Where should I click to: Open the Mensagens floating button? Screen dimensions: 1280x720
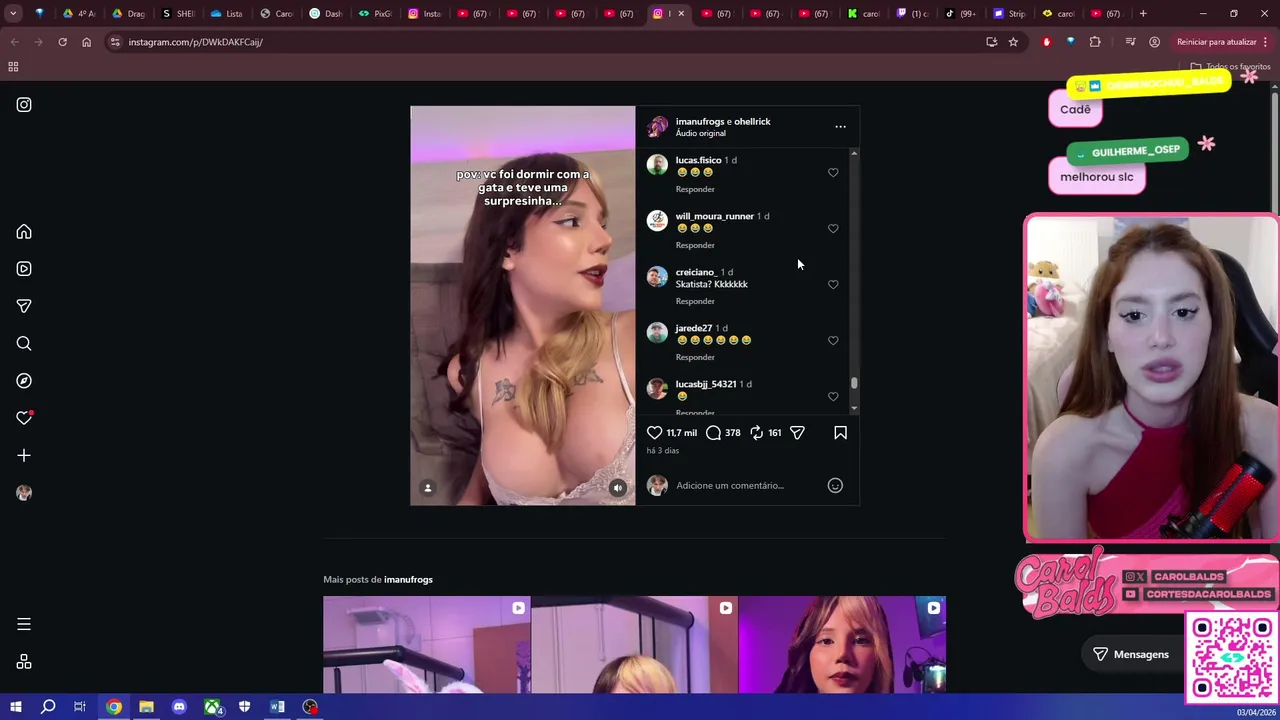[x=1130, y=654]
